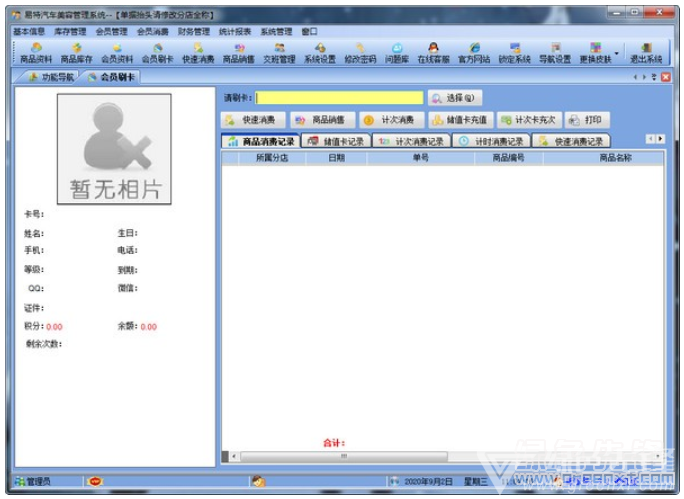Open 官方网站 browser icon
This screenshot has width=684, height=499.
pos(474,53)
